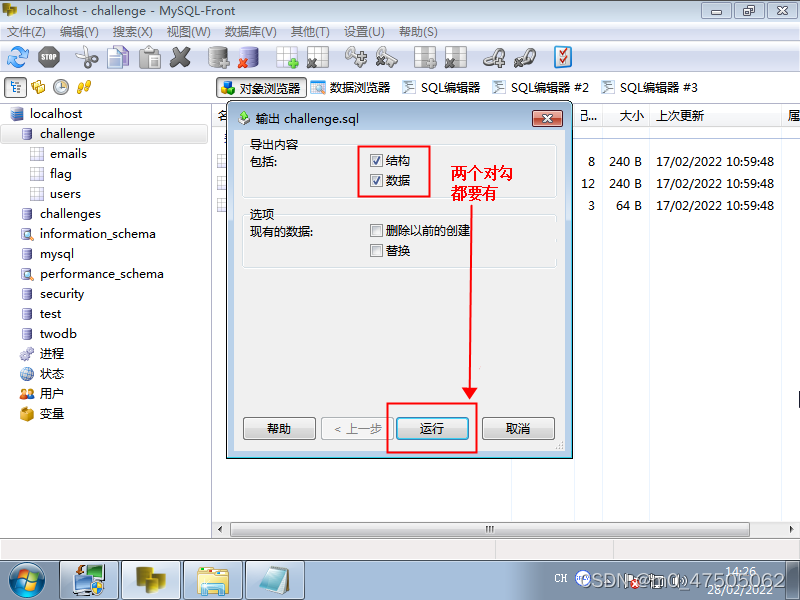Select the emails table
800x600 pixels.
pyautogui.click(x=68, y=154)
